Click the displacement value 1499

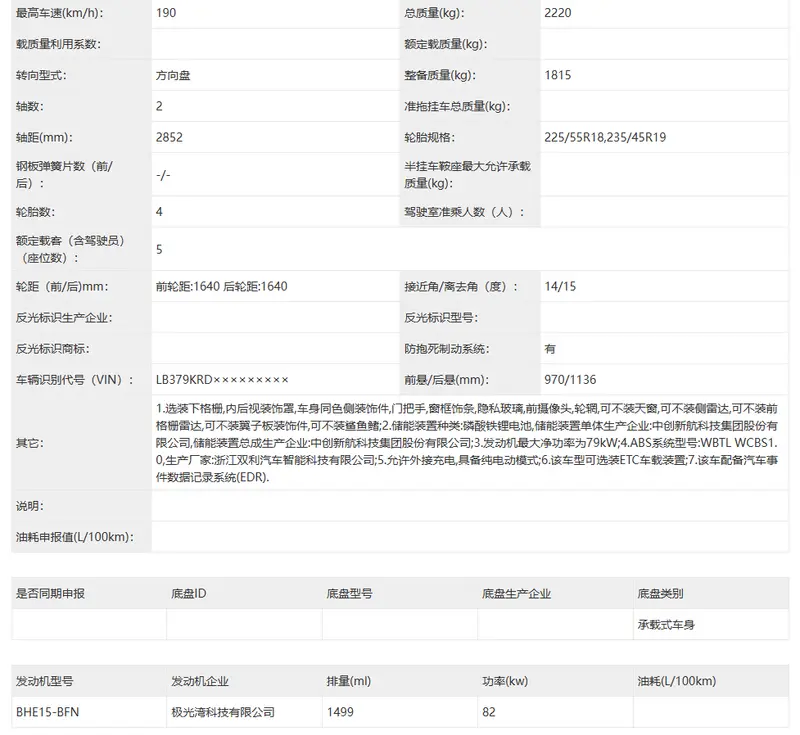(340, 712)
